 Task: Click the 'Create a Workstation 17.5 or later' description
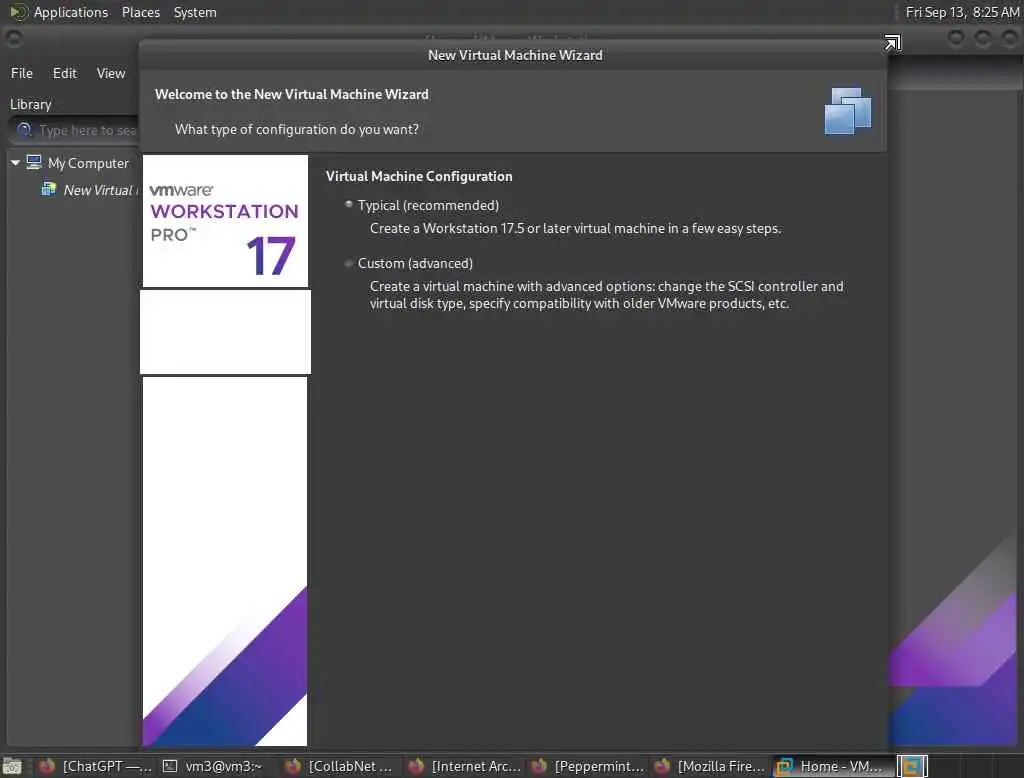575,229
